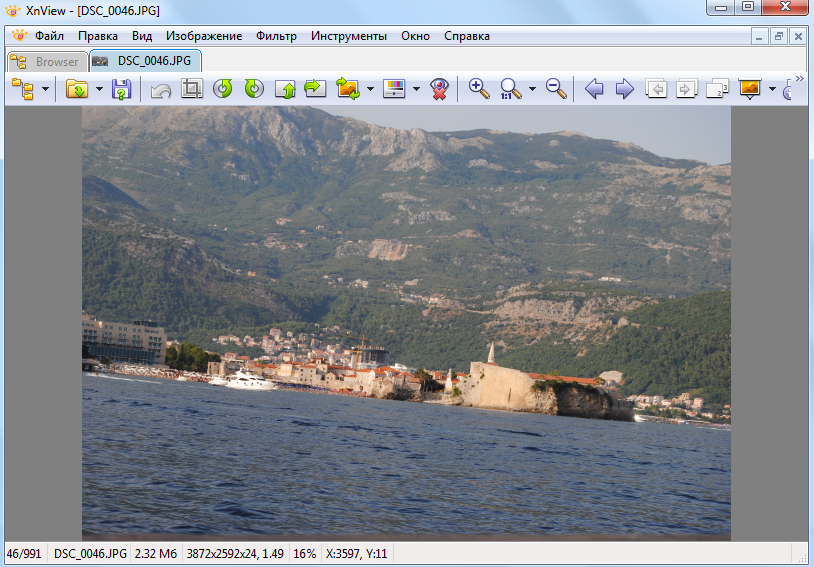Open the Правка menu

[98, 36]
